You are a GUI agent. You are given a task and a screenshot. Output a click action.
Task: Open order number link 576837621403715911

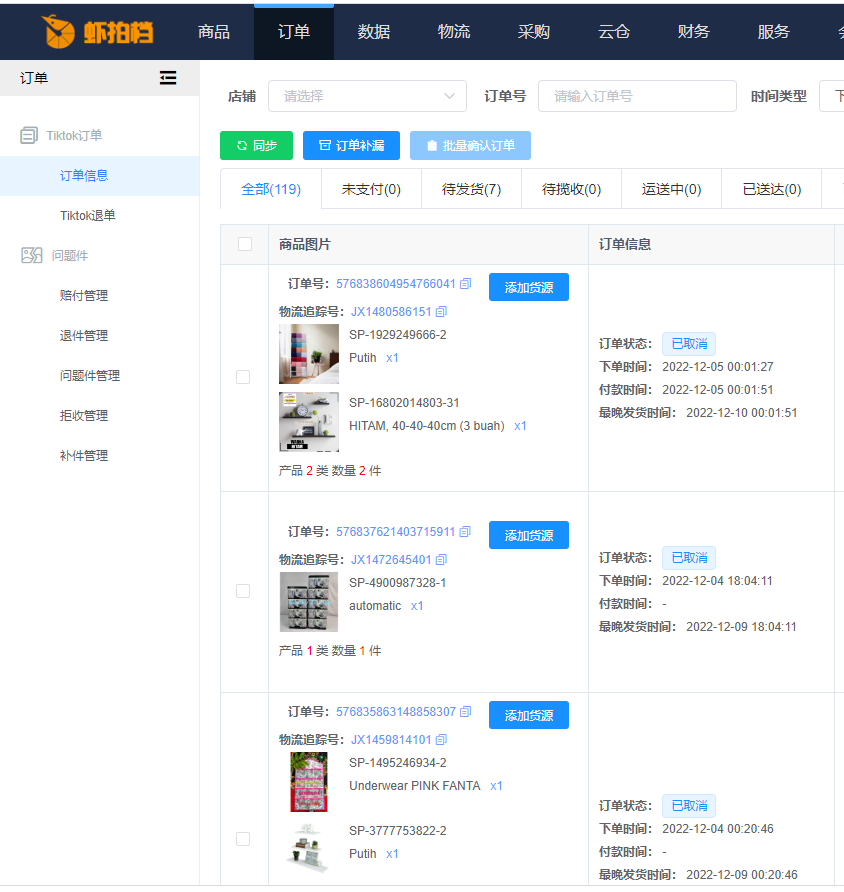click(396, 531)
